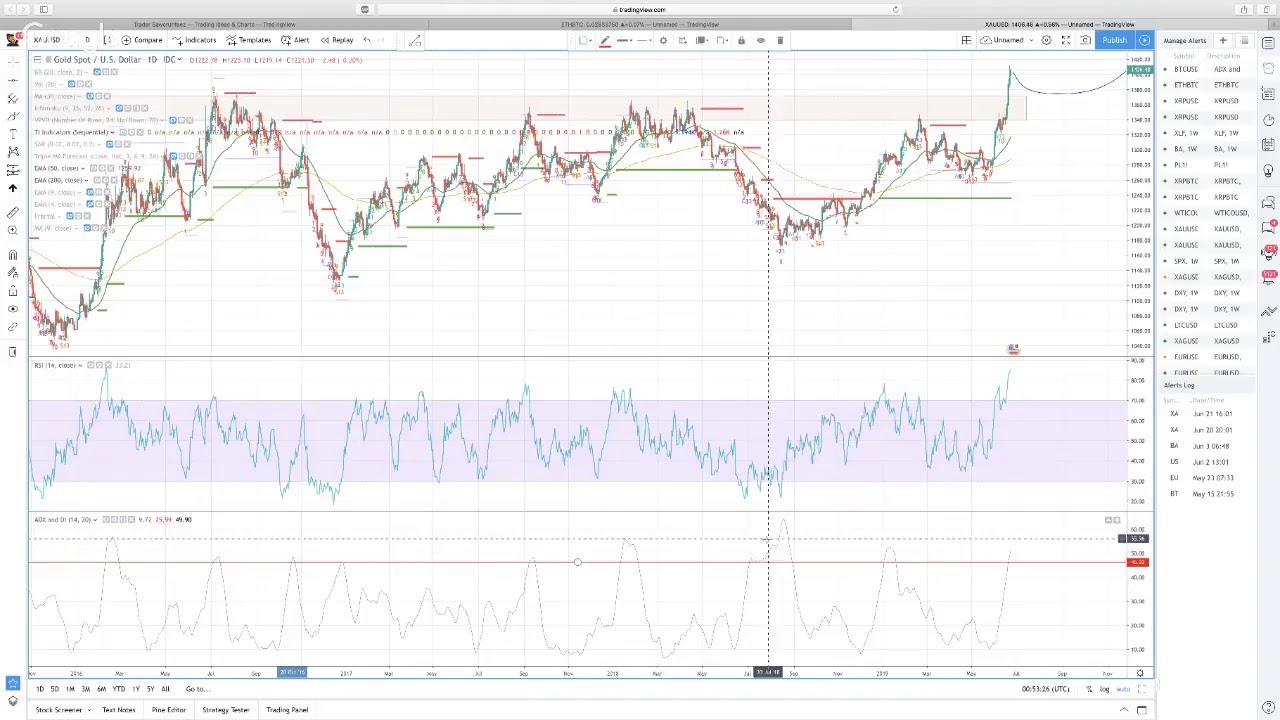Click the Compare symbol button

point(142,40)
